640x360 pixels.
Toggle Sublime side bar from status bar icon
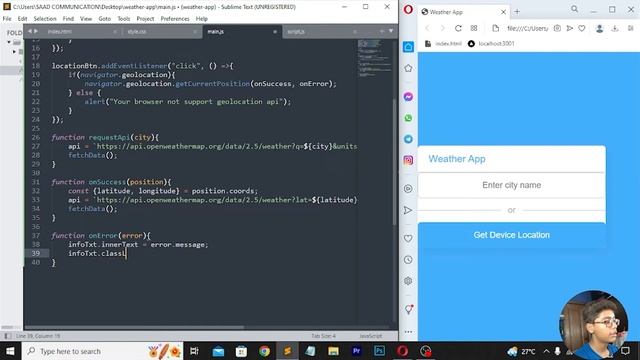(7, 336)
